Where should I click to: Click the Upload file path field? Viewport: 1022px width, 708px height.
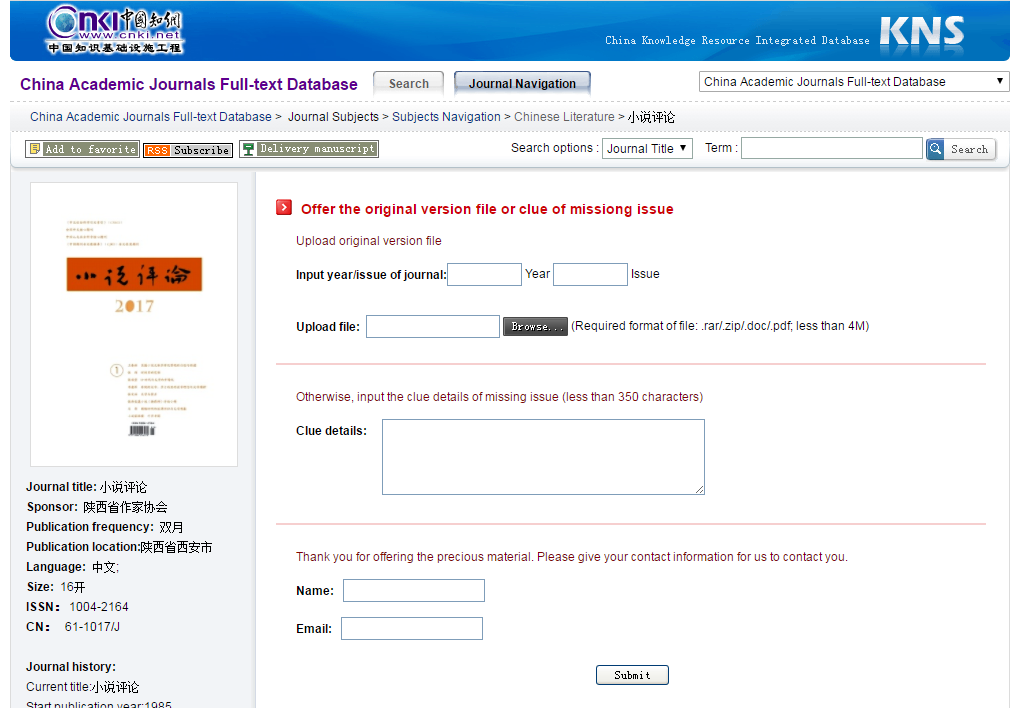433,327
